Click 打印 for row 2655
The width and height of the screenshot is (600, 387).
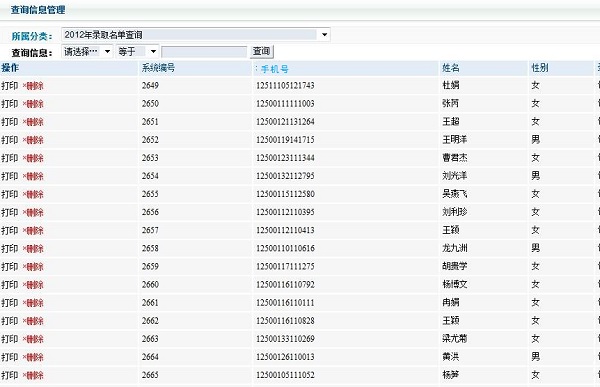click(x=10, y=194)
